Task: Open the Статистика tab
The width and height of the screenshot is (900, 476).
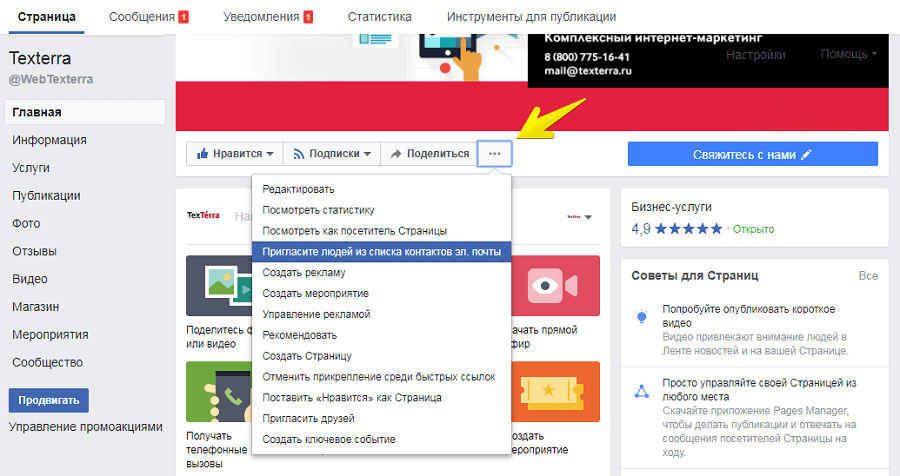Action: tap(379, 17)
